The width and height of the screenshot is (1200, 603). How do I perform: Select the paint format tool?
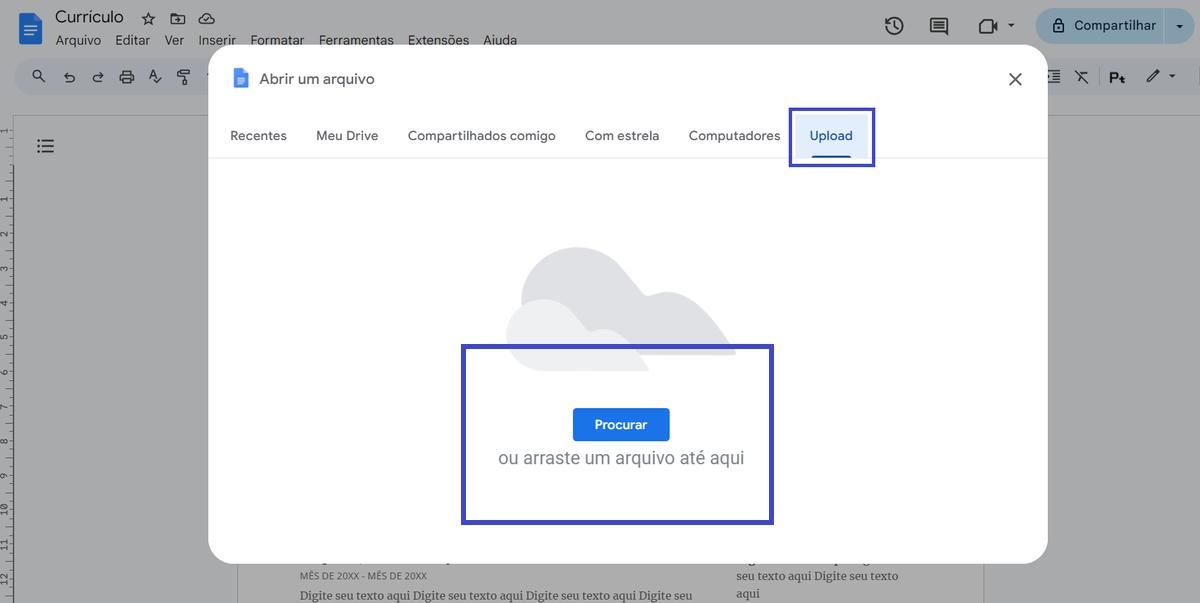(184, 76)
